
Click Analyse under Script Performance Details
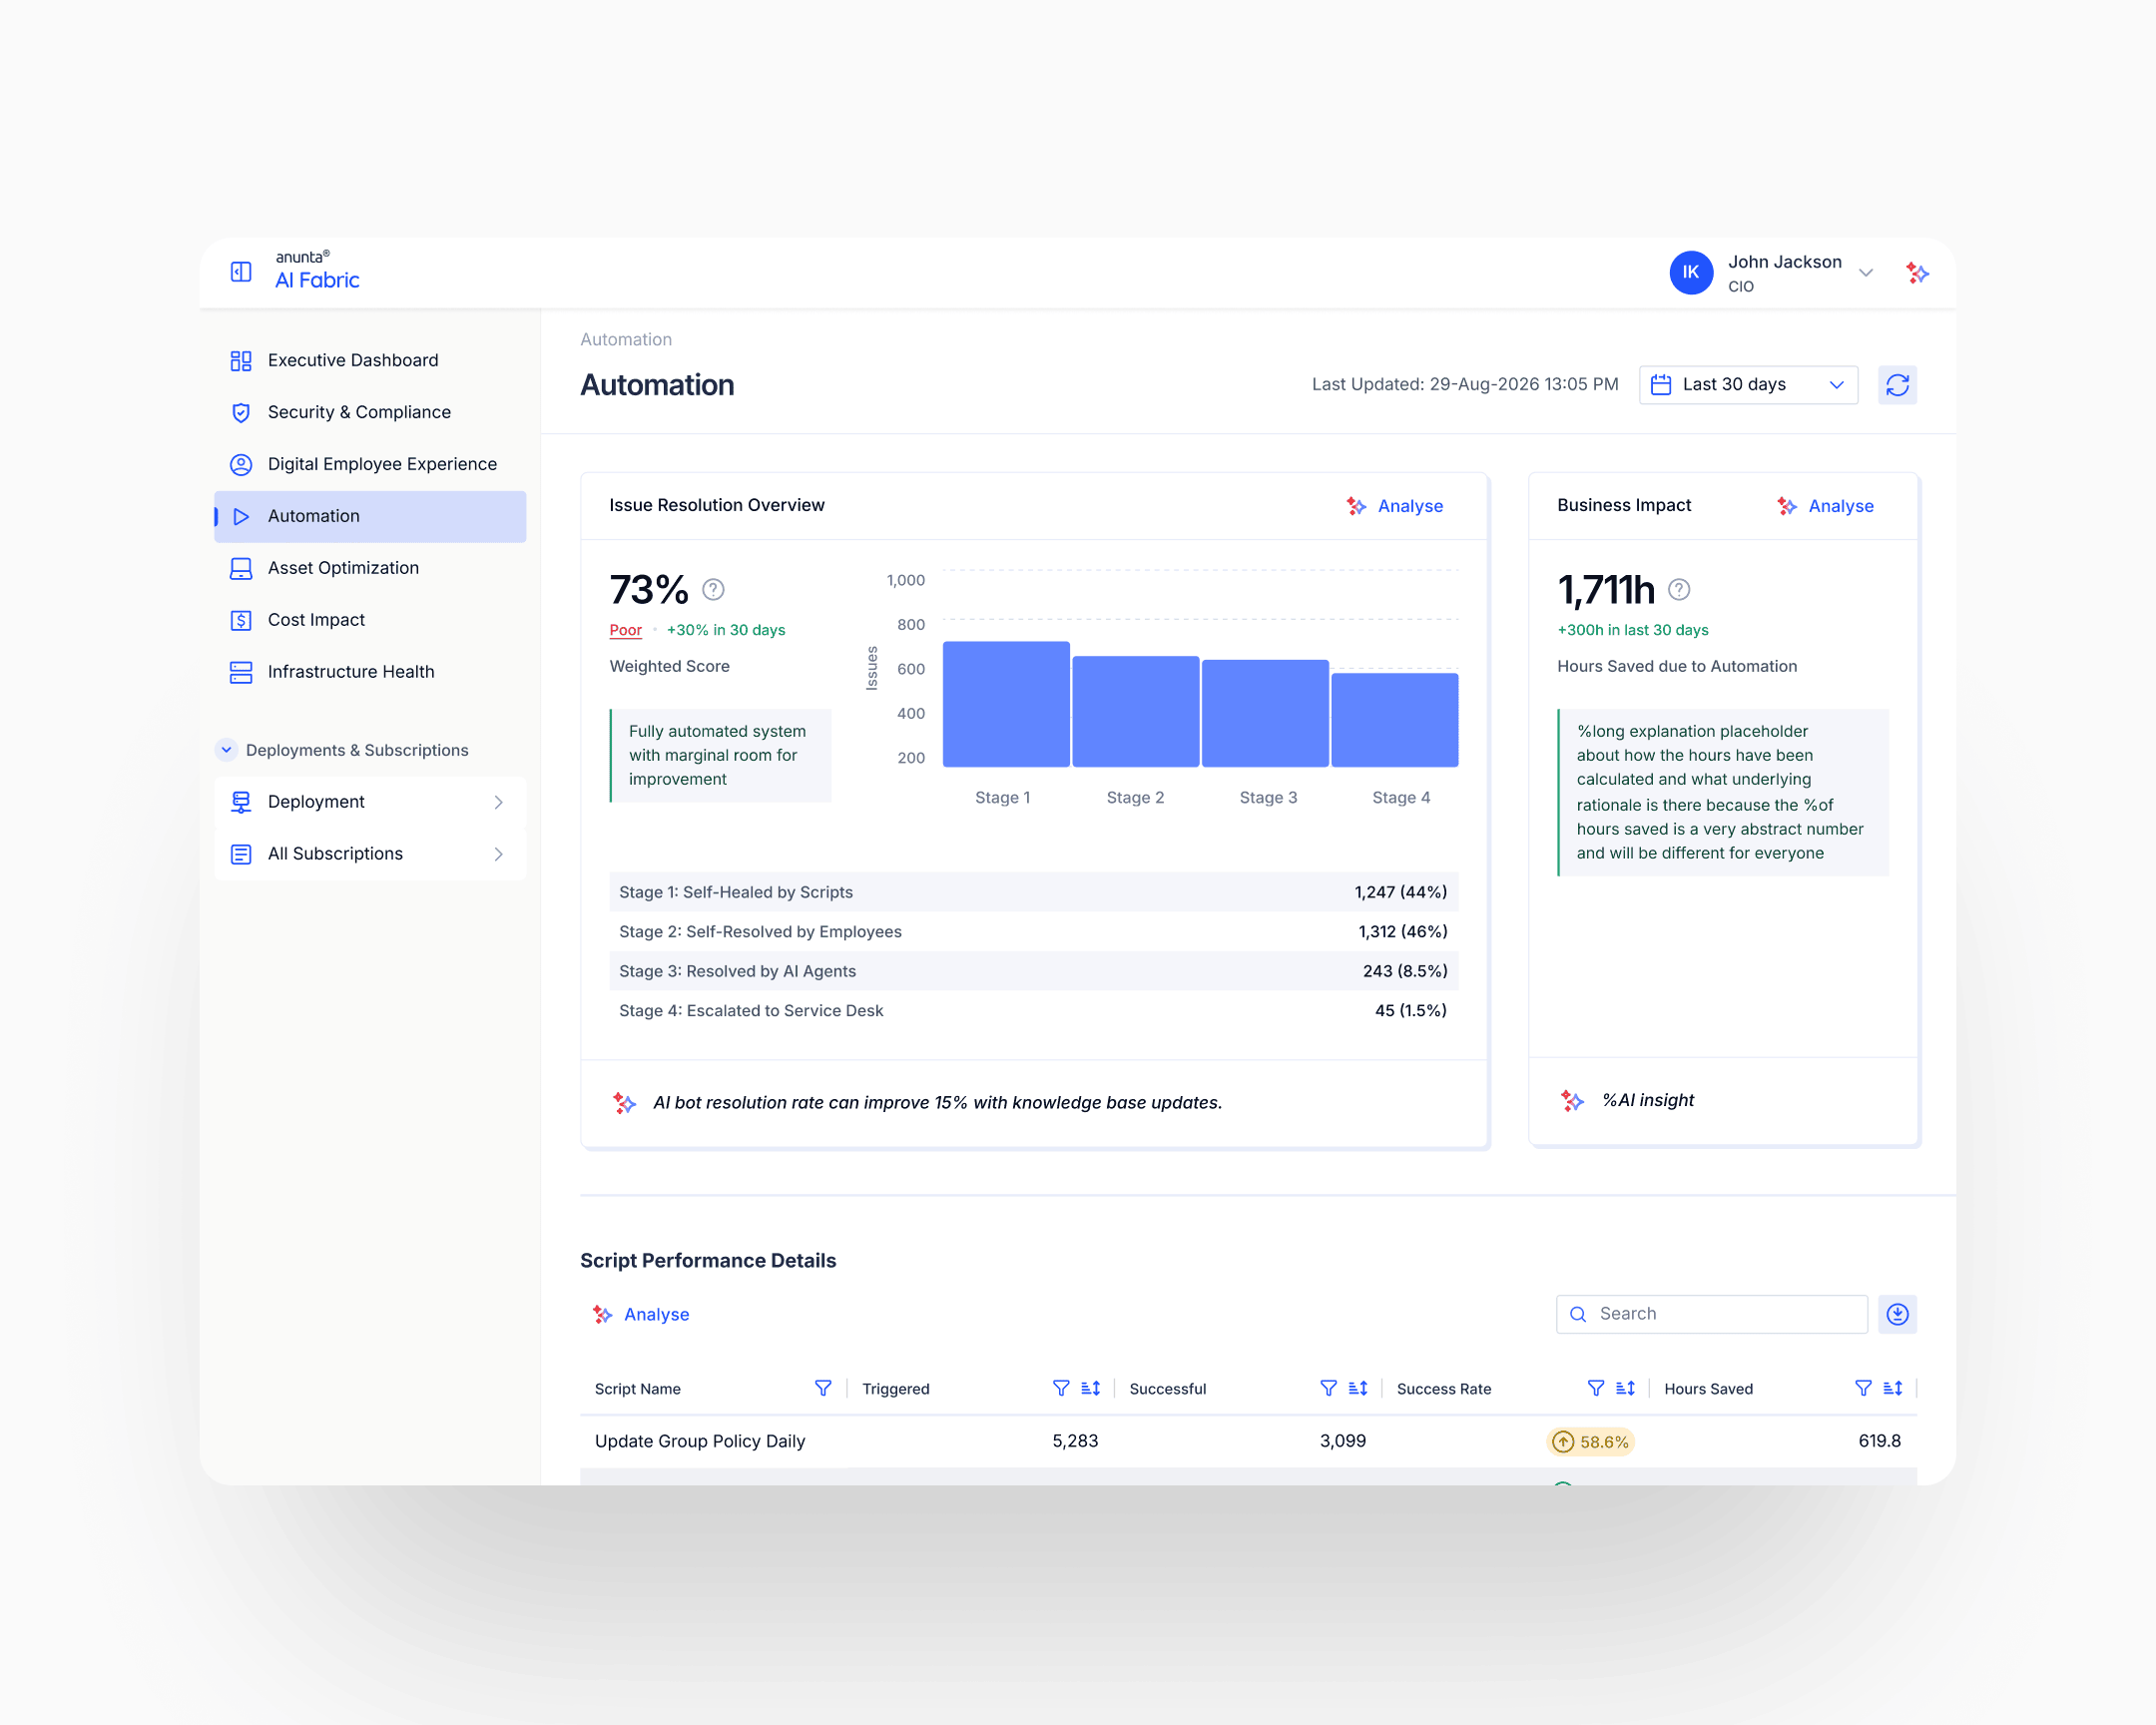(x=655, y=1314)
